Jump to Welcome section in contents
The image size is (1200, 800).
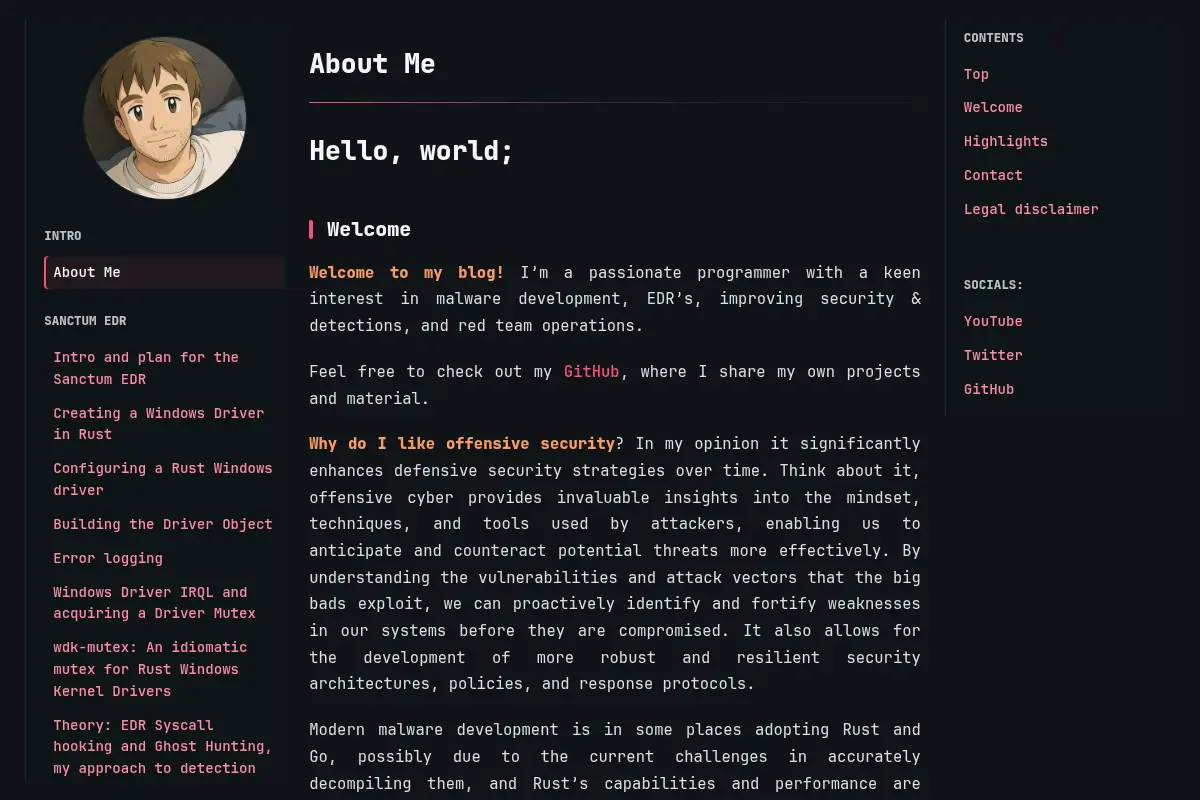click(x=993, y=107)
